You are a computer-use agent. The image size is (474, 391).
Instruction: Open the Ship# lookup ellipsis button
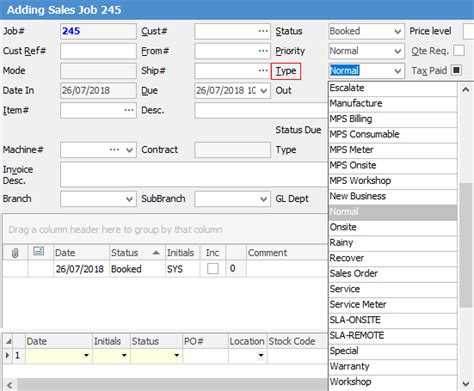263,71
